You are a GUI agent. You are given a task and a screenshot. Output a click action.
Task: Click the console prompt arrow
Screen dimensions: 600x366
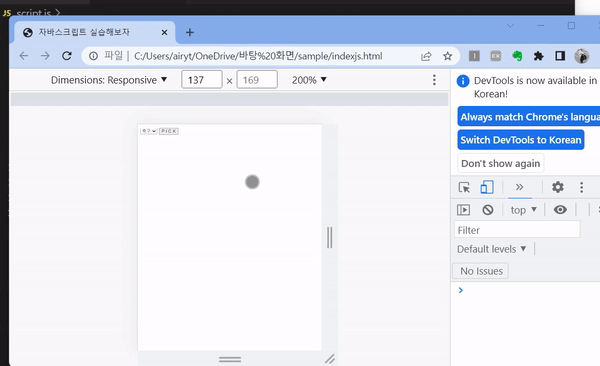point(461,290)
